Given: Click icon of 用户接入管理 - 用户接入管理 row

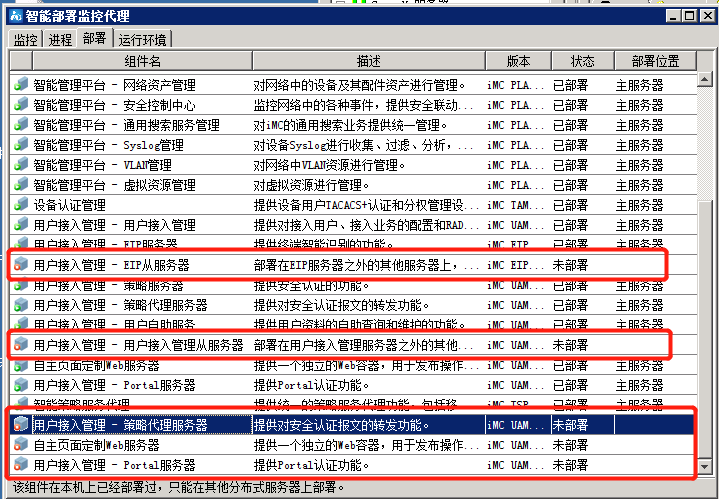Looking at the screenshot, I should tap(21, 225).
